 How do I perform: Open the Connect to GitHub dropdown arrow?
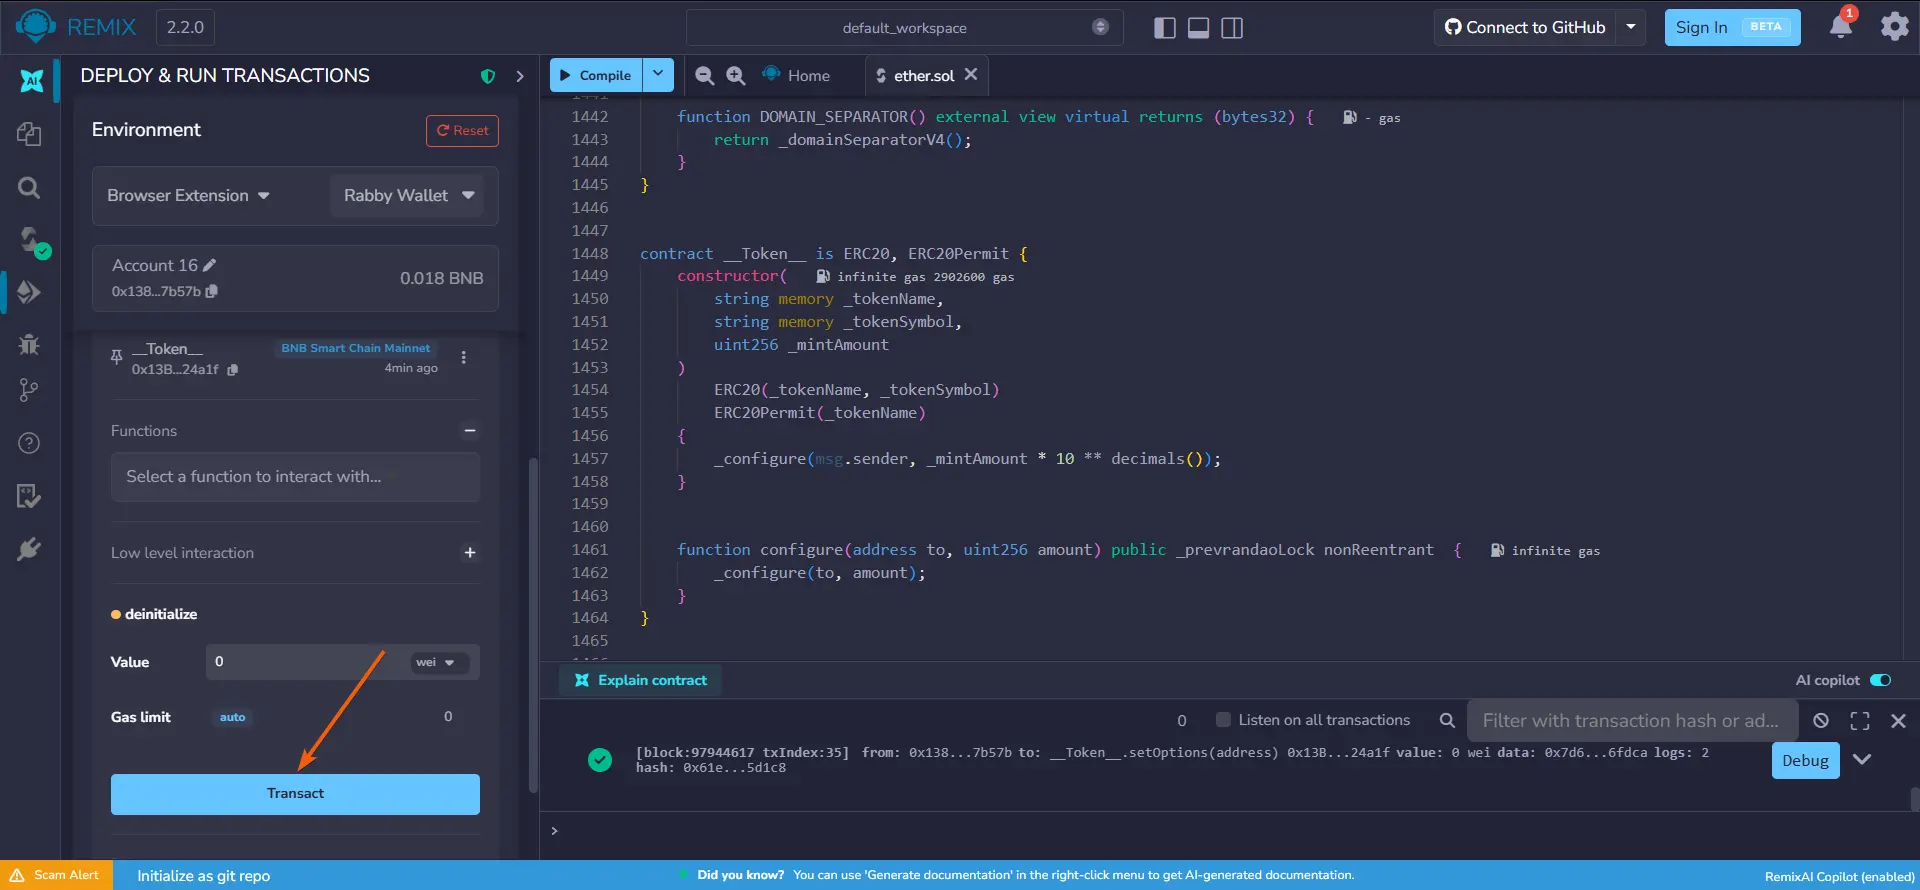coord(1631,27)
